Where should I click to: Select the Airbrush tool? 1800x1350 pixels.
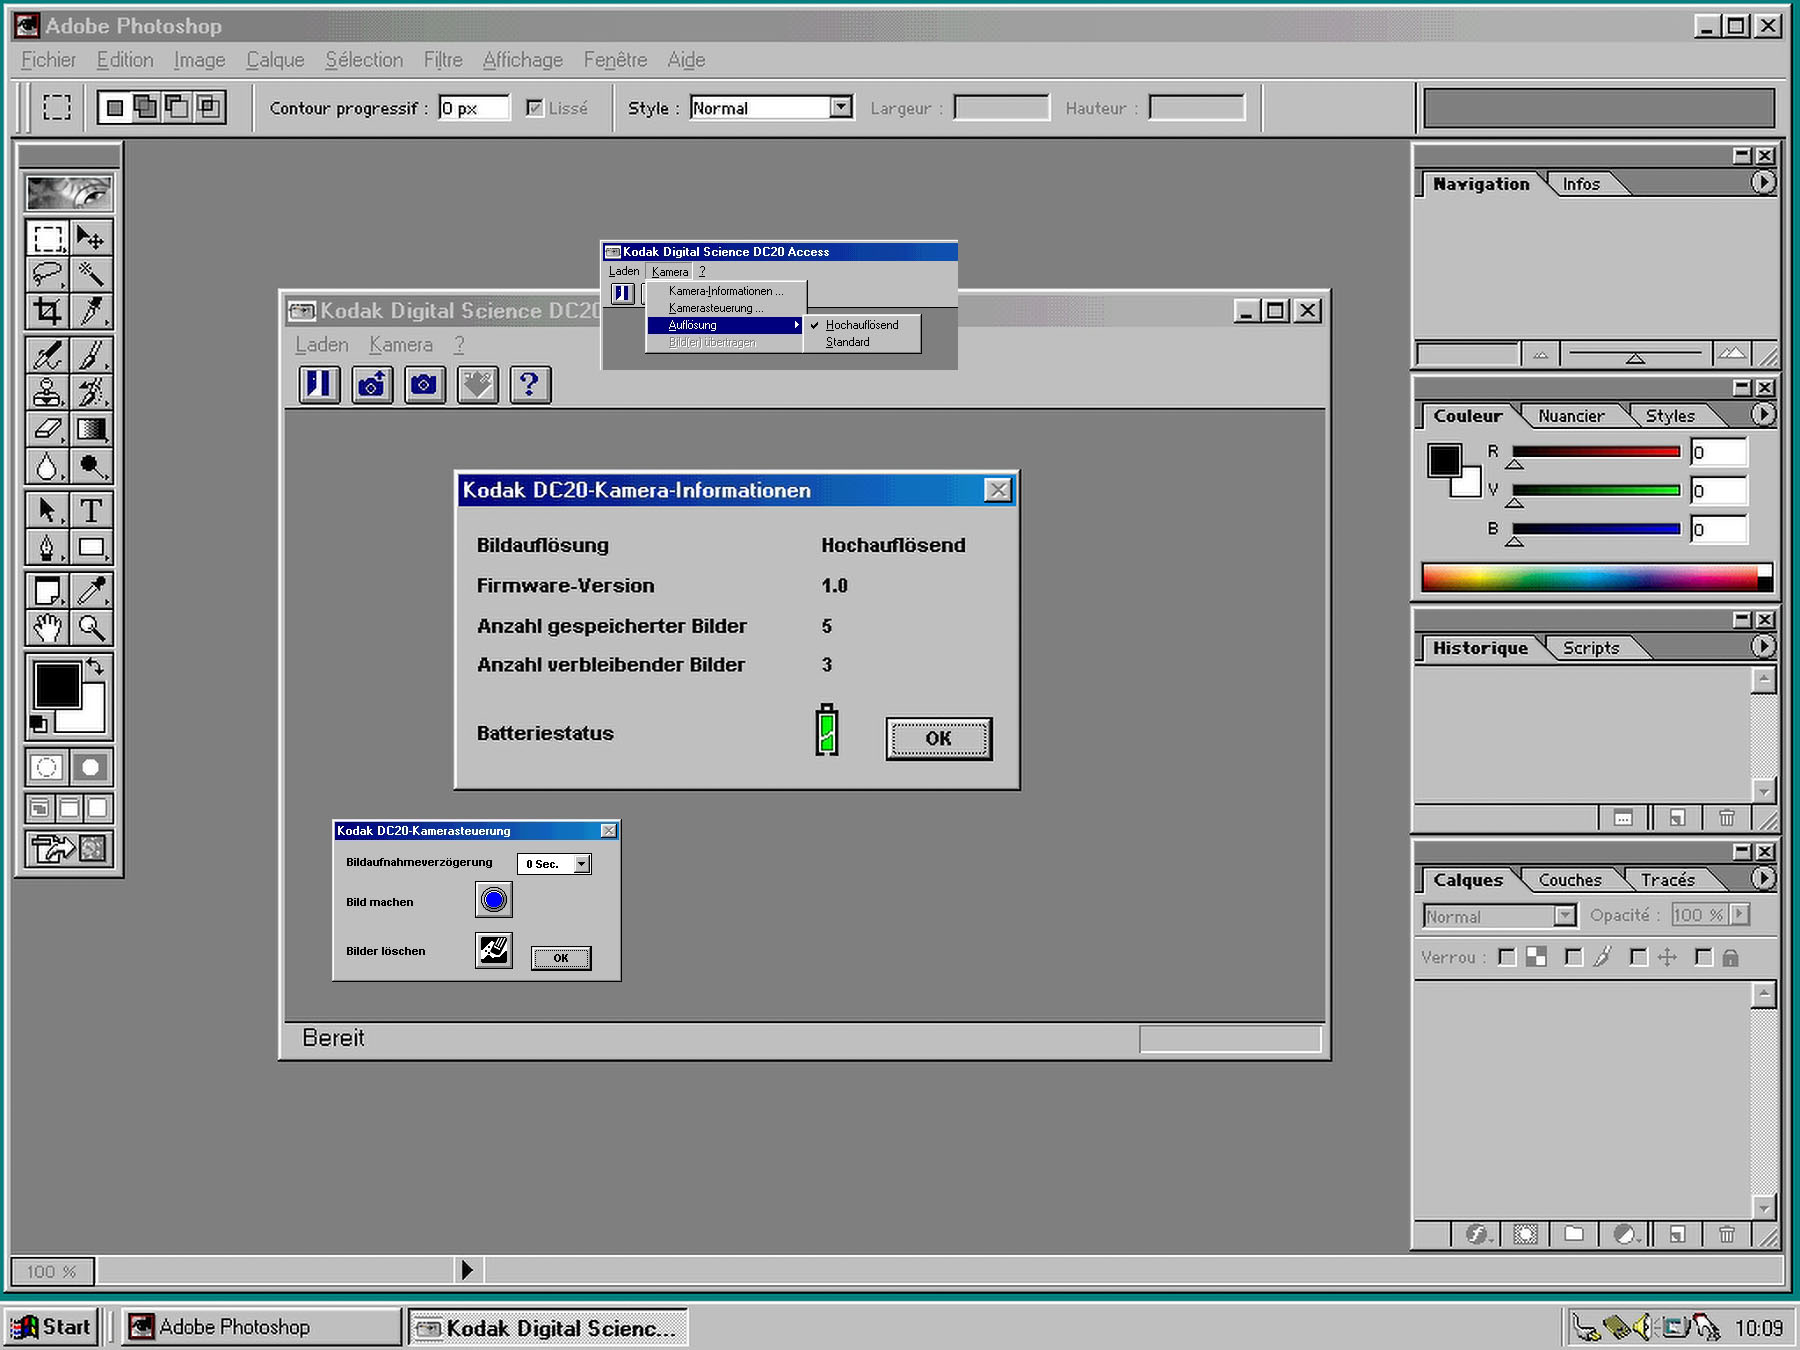[x=47, y=355]
